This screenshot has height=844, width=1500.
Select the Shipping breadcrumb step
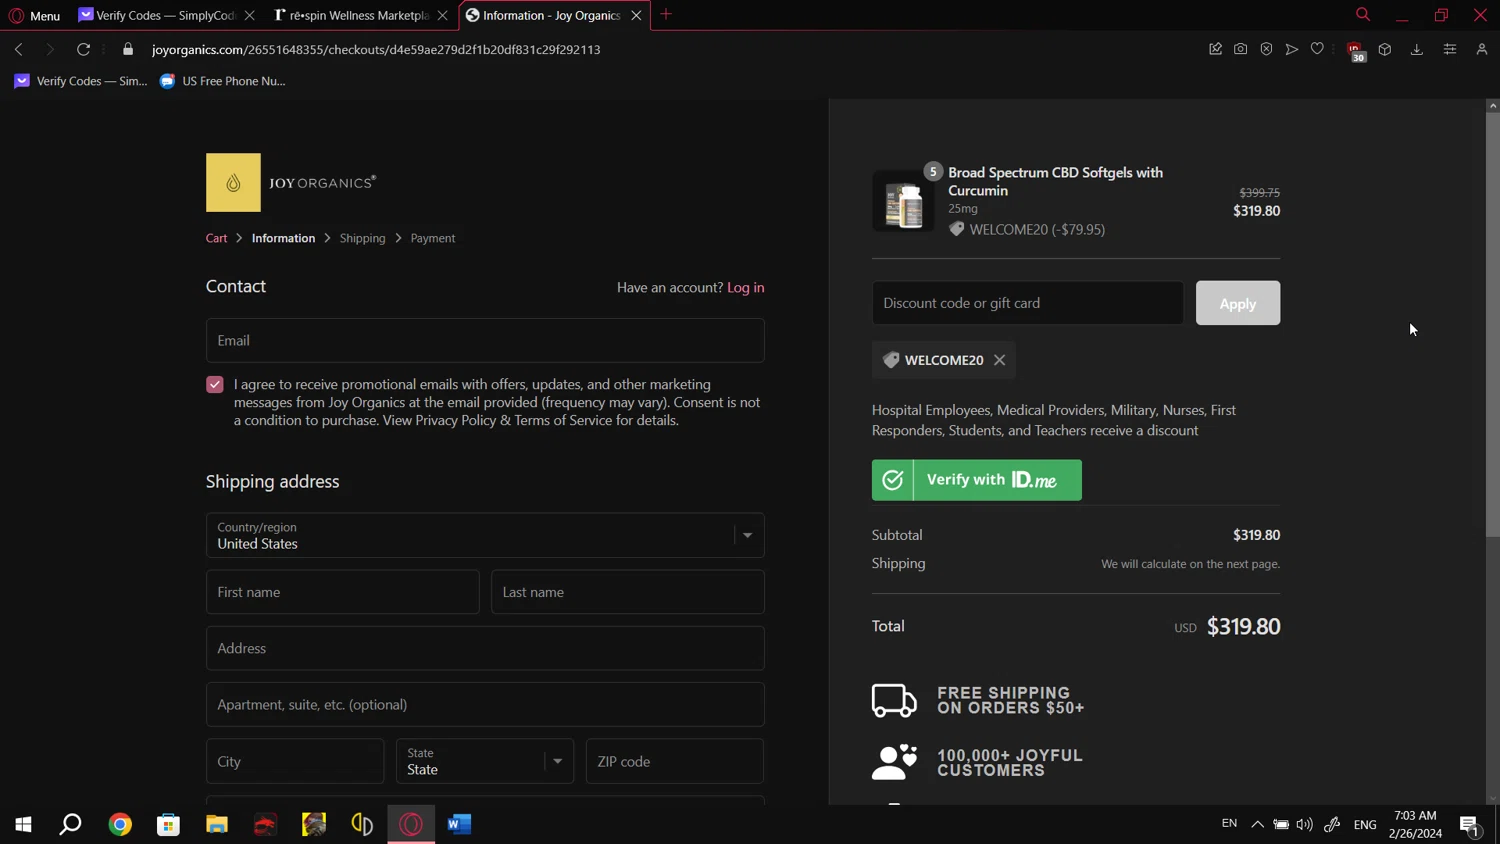click(x=362, y=238)
